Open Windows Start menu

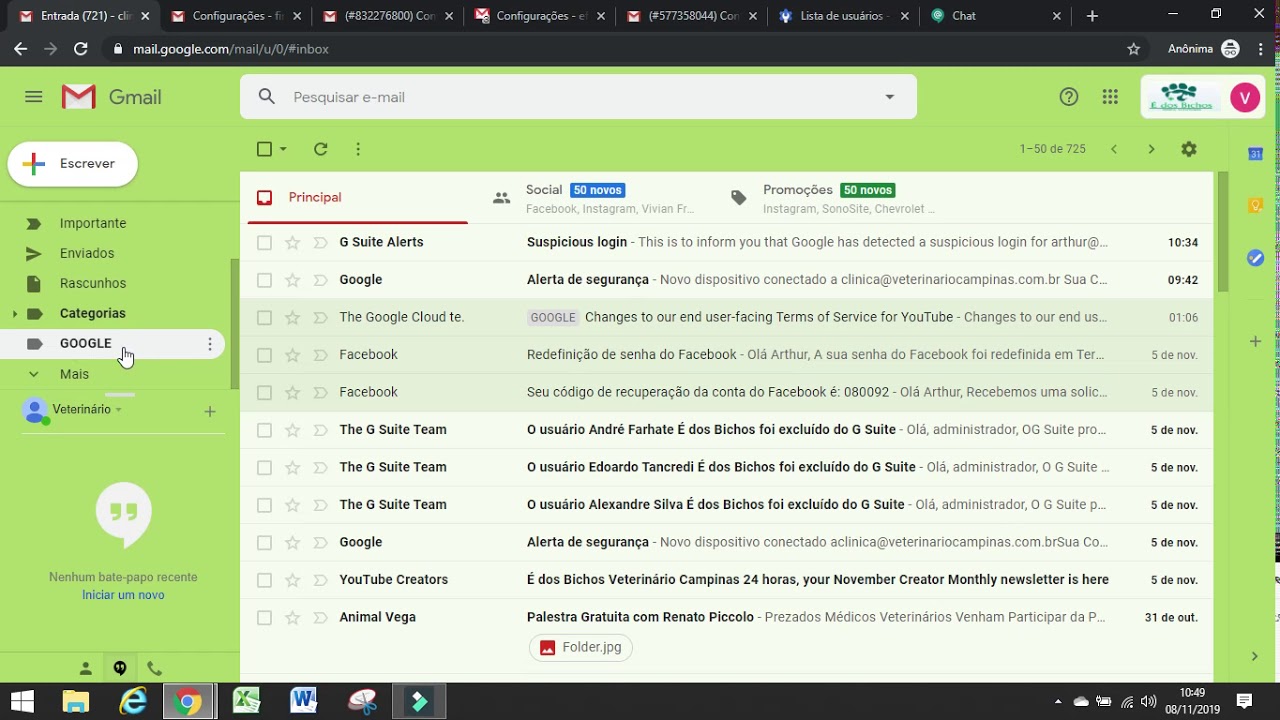point(21,701)
